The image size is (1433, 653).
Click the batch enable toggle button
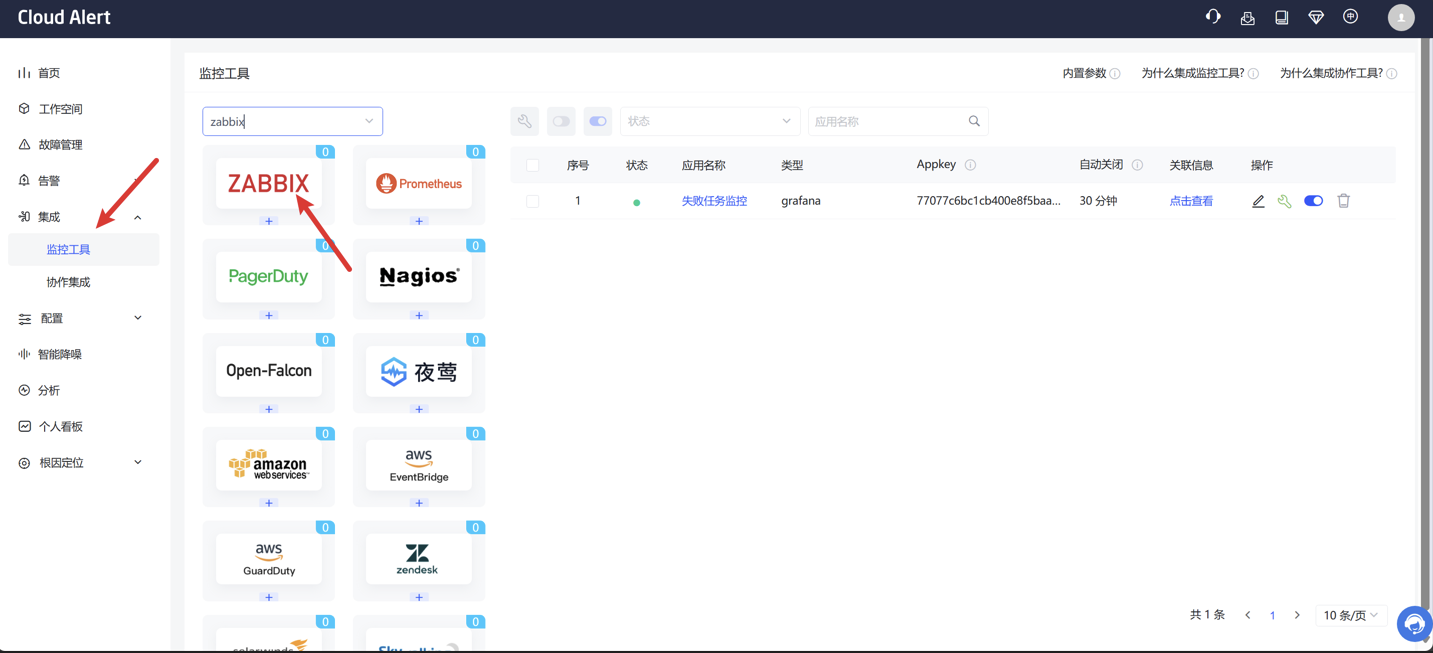pyautogui.click(x=598, y=121)
